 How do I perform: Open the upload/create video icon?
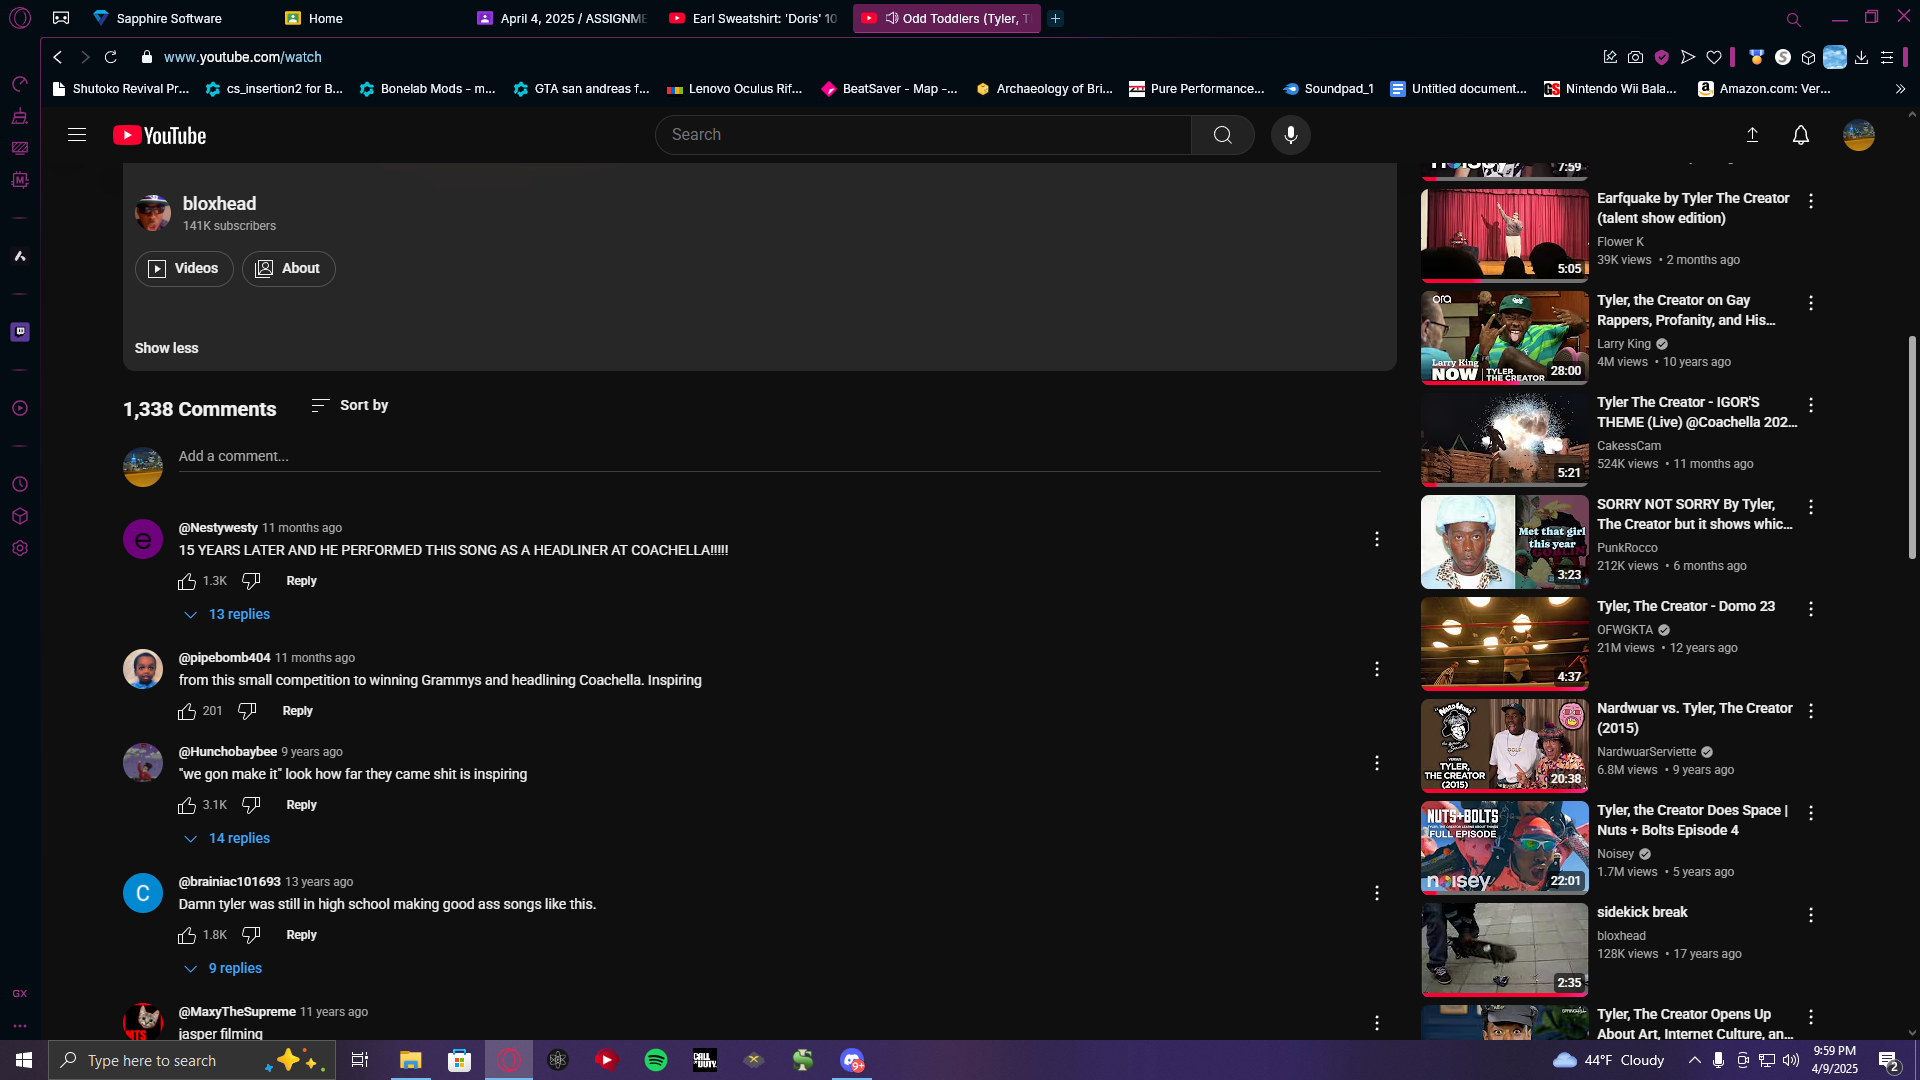[1752, 135]
